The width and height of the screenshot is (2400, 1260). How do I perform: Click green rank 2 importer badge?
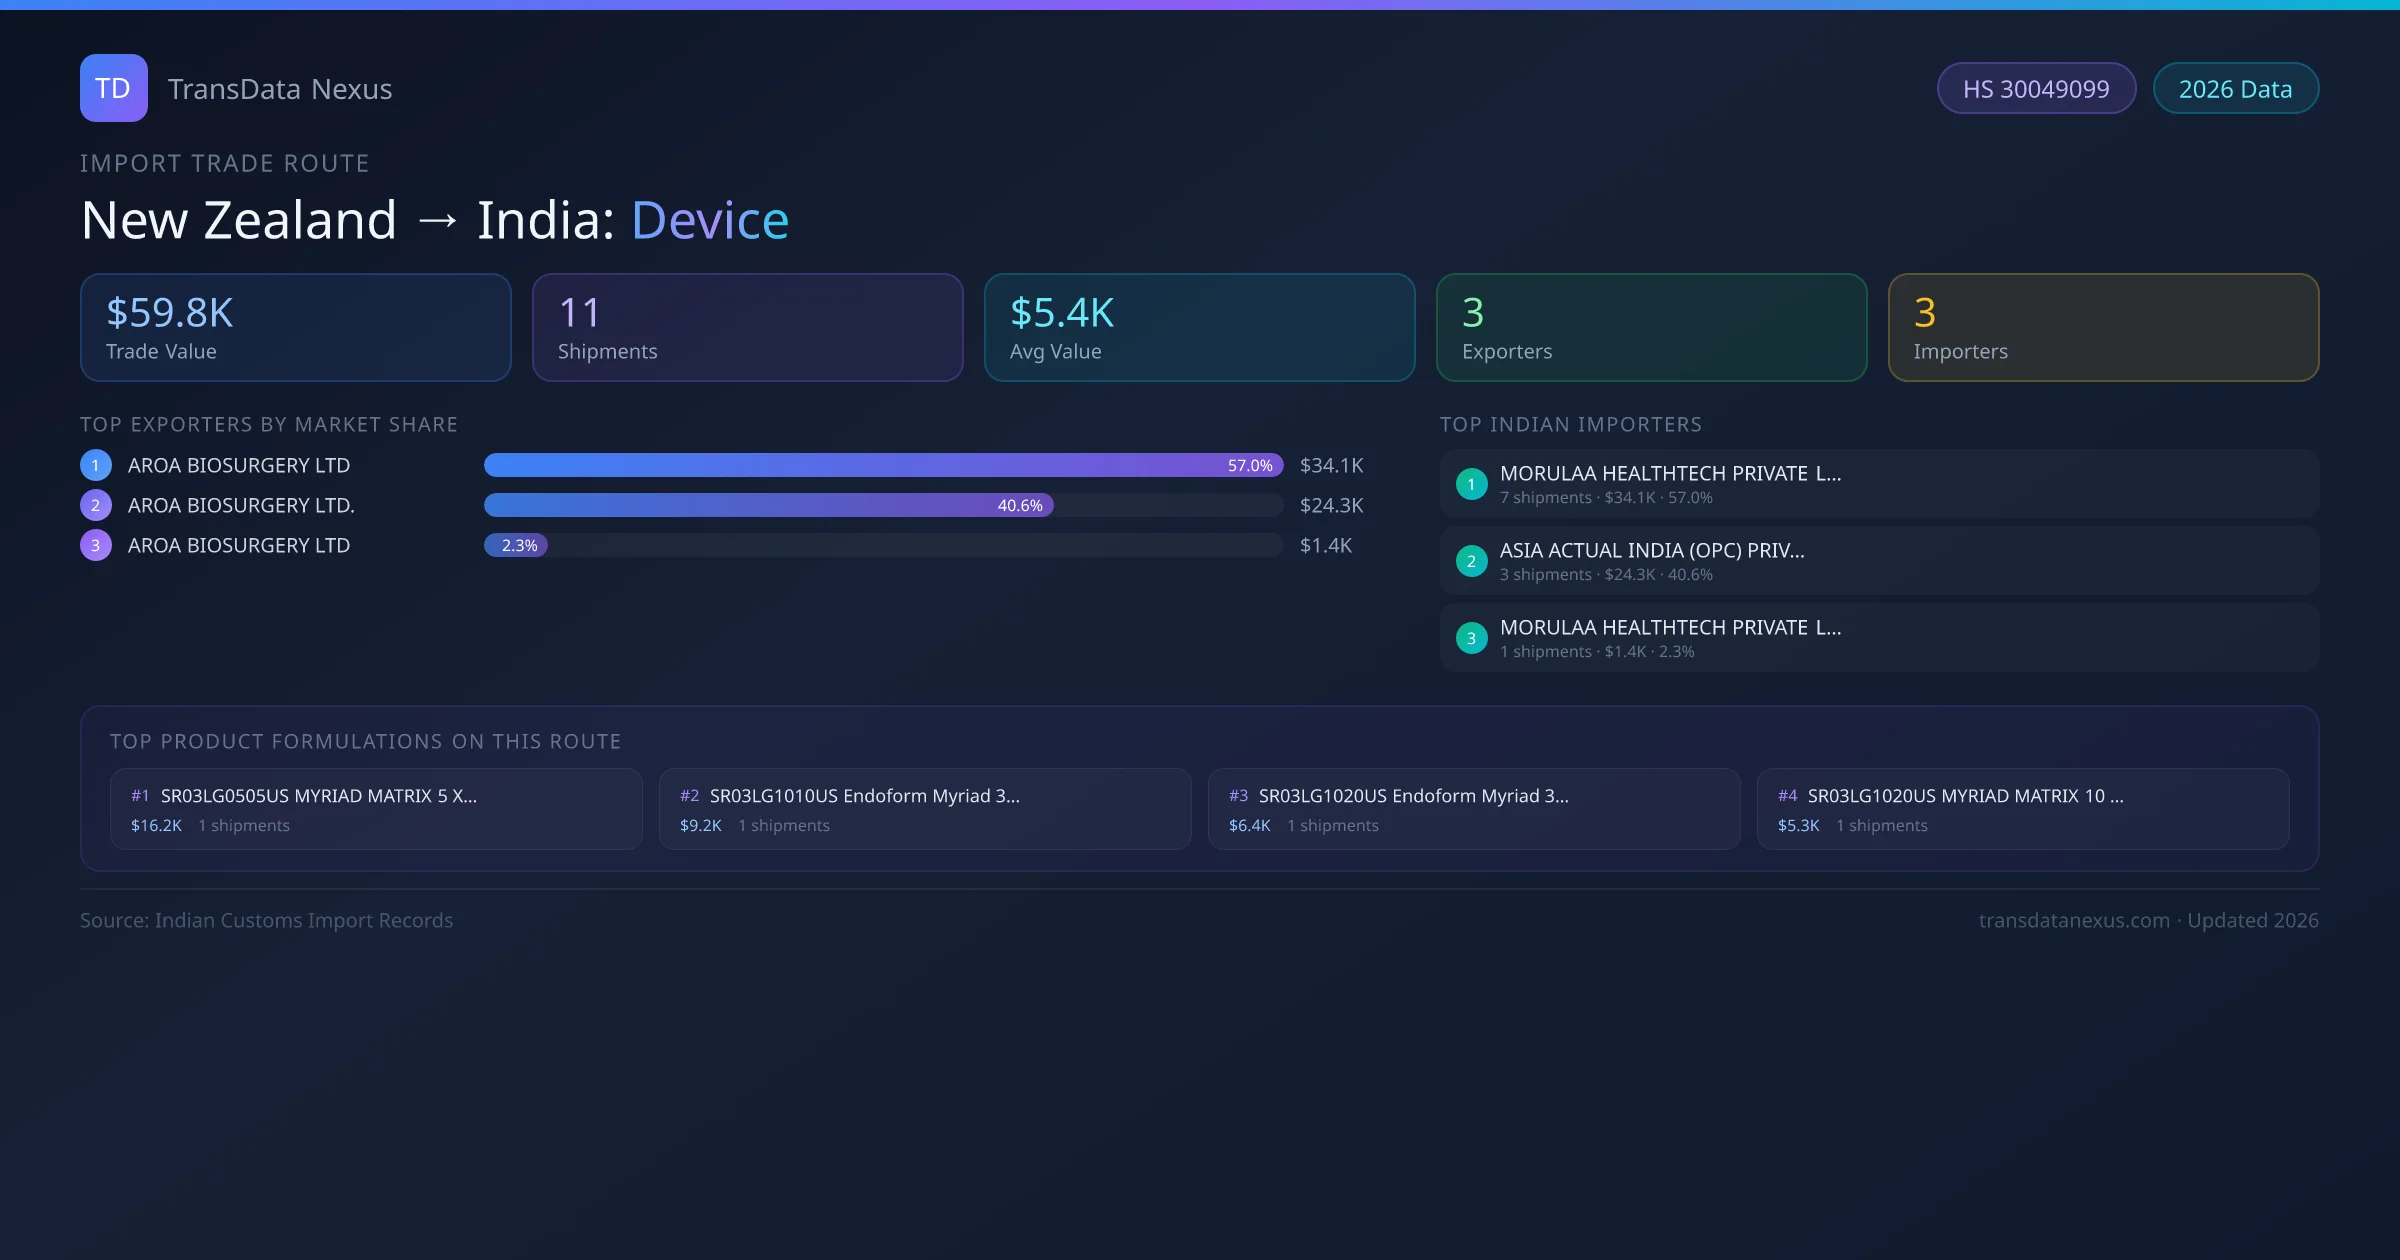[1471, 561]
